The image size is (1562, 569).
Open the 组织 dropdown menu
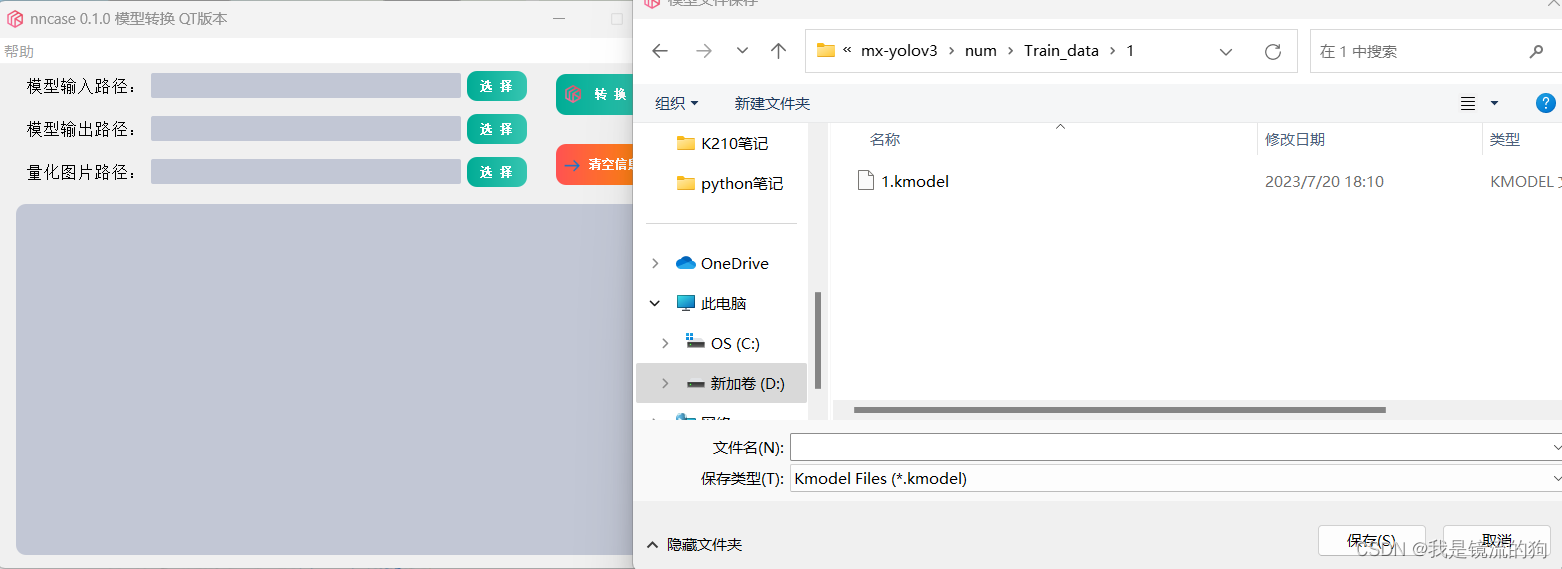click(677, 103)
